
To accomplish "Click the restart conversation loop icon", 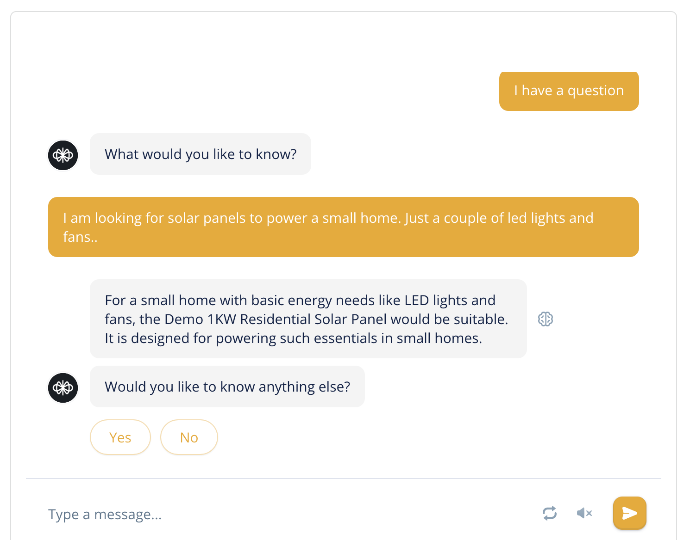I will [550, 513].
